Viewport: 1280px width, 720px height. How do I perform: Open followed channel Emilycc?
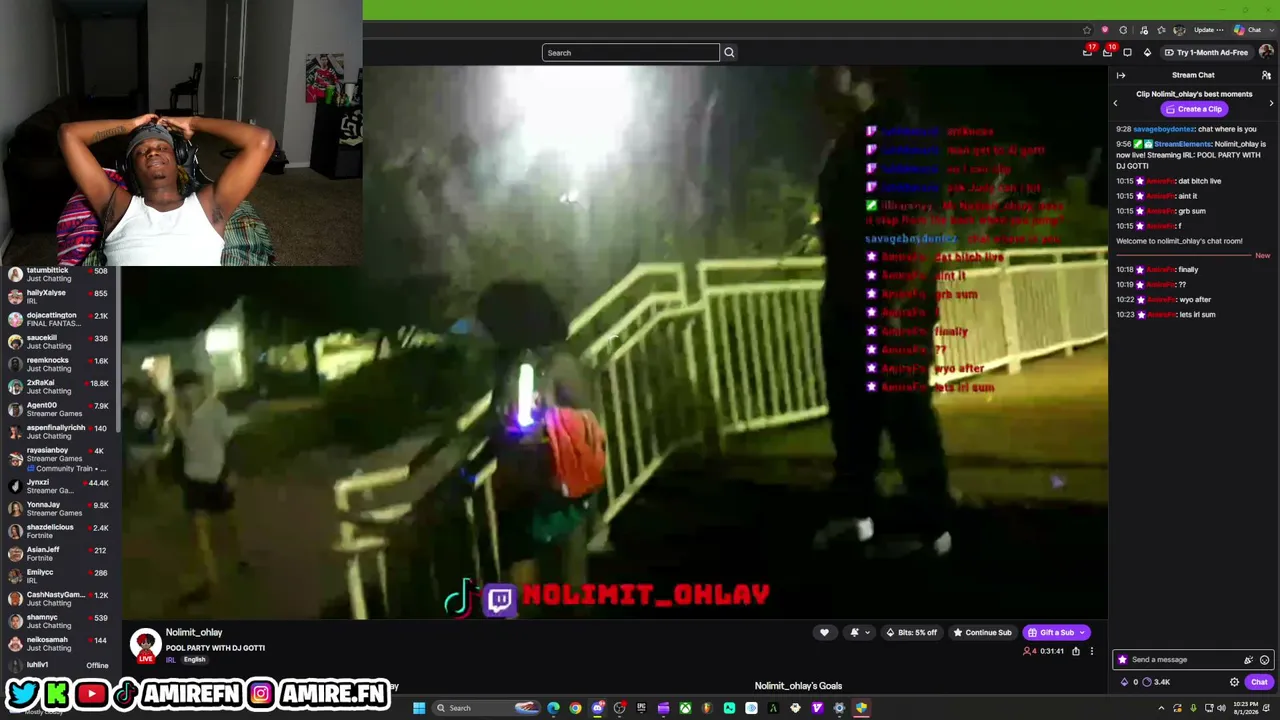pos(60,576)
